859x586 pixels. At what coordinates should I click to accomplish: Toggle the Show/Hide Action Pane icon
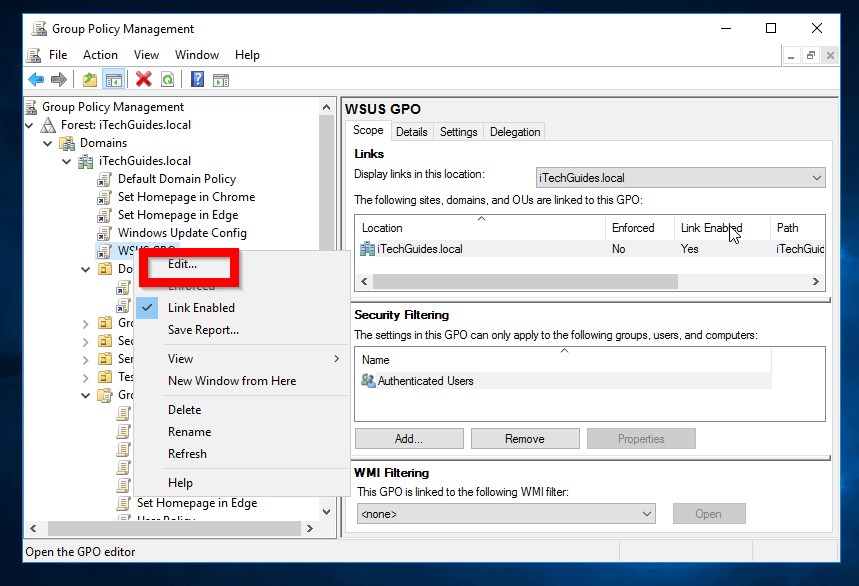pos(221,80)
